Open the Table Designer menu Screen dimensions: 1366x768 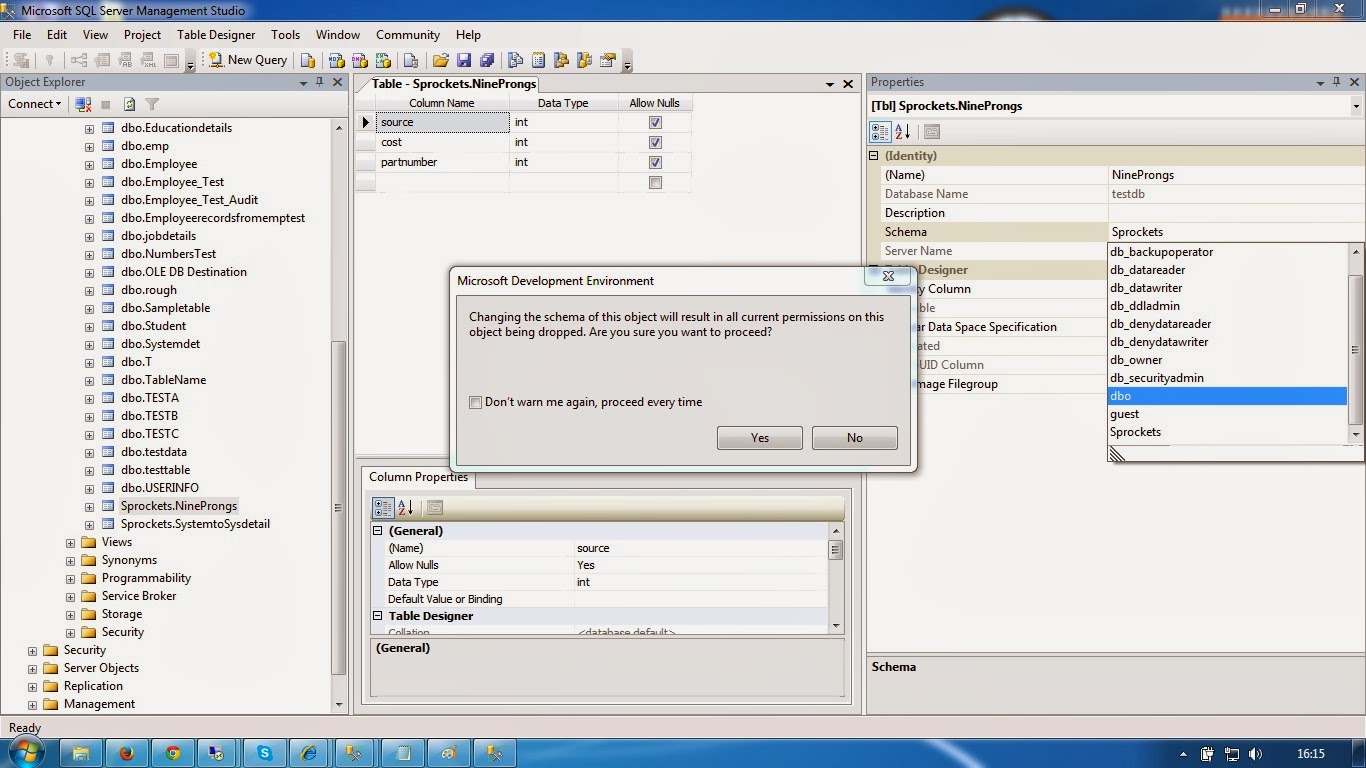[217, 34]
